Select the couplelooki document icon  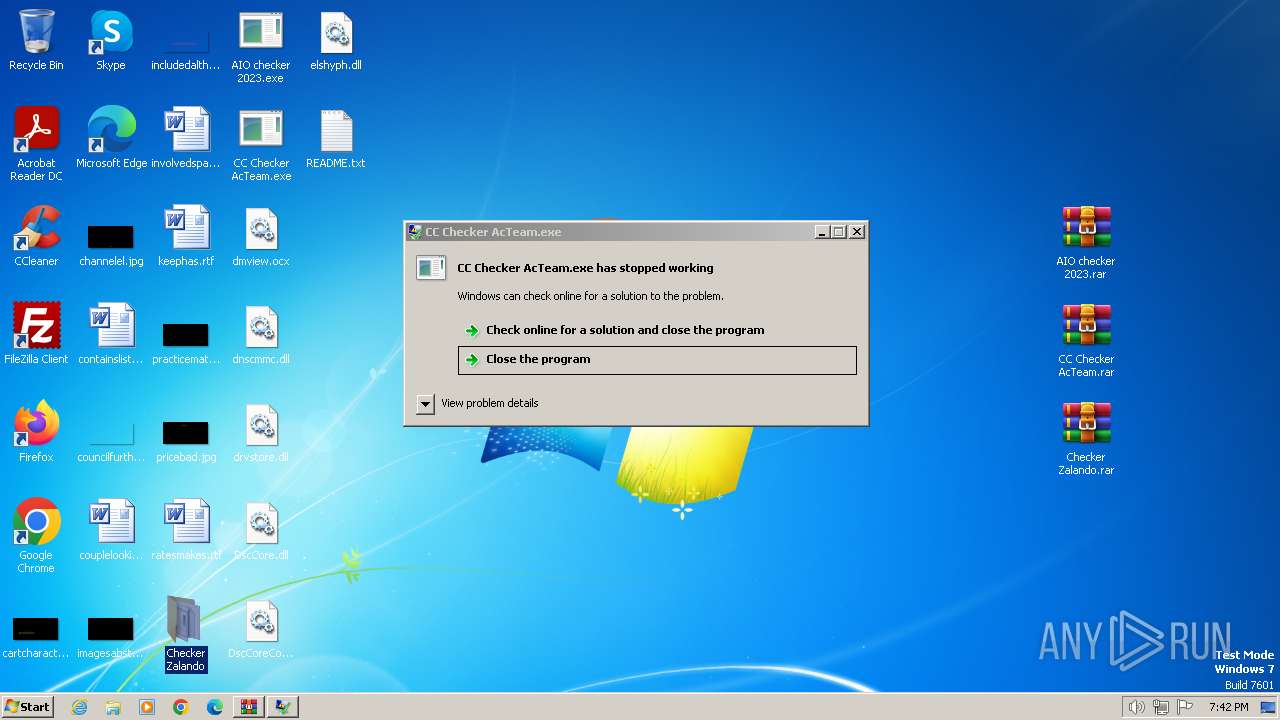pos(111,530)
